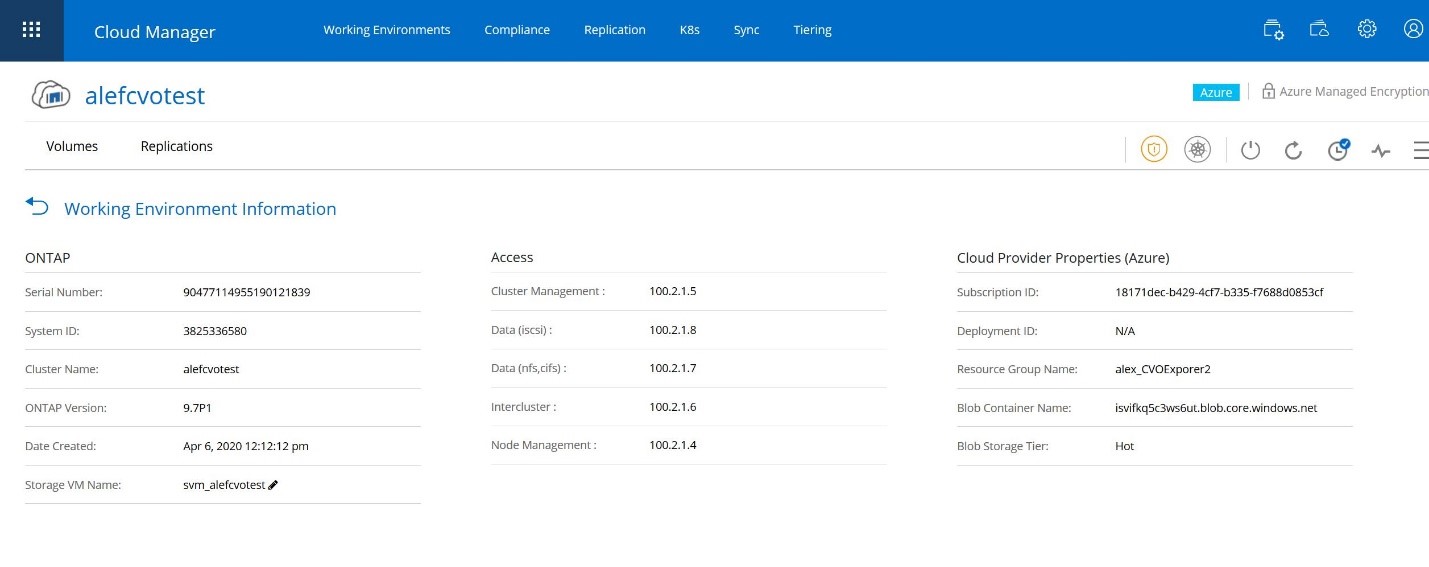Click the alefcvotest cloud environment icon
This screenshot has width=1429, height=567.
51,95
